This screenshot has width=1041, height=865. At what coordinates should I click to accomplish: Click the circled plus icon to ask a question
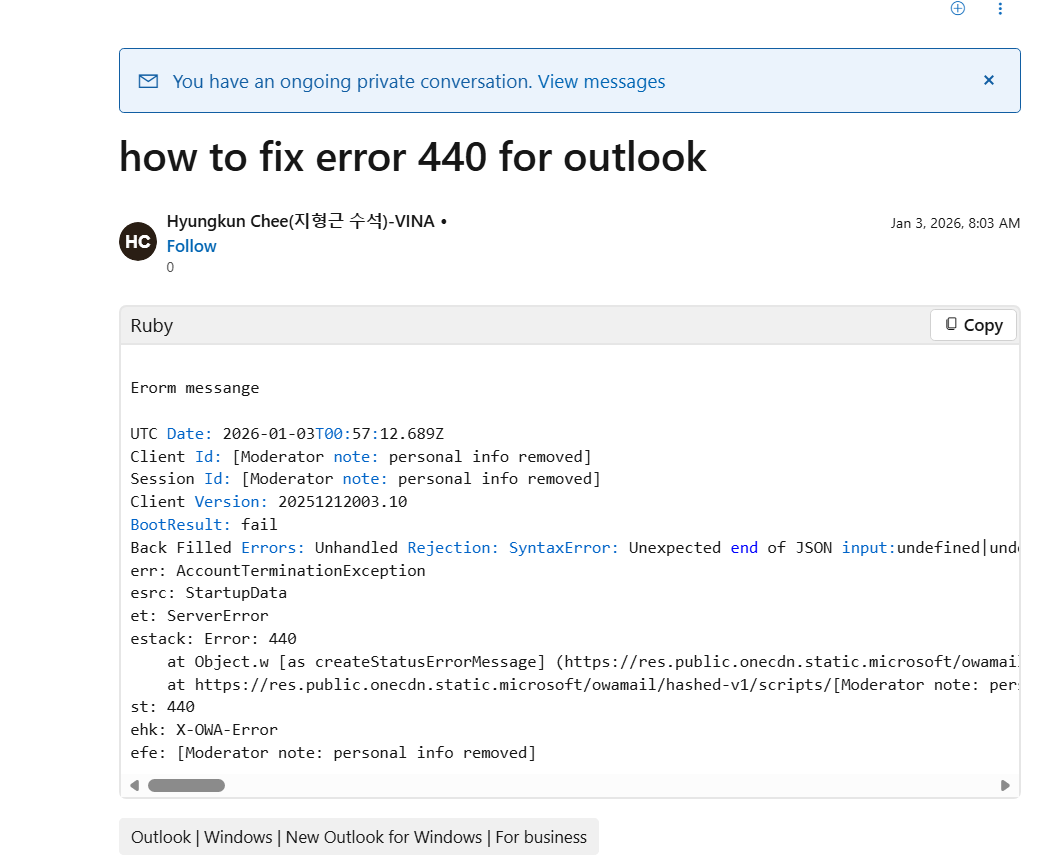(957, 9)
